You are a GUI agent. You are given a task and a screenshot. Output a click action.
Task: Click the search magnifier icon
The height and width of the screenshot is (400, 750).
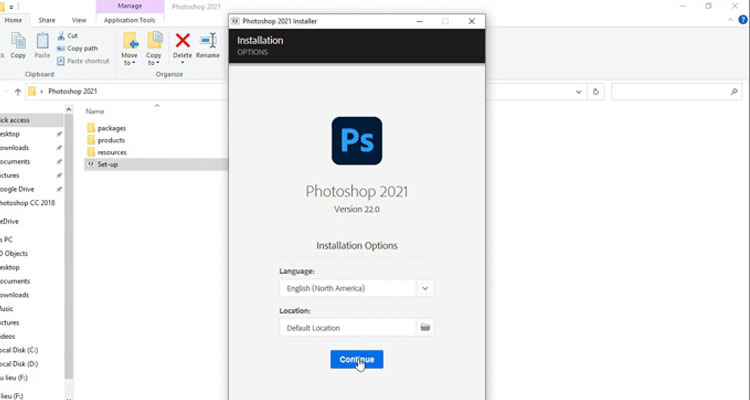[734, 91]
